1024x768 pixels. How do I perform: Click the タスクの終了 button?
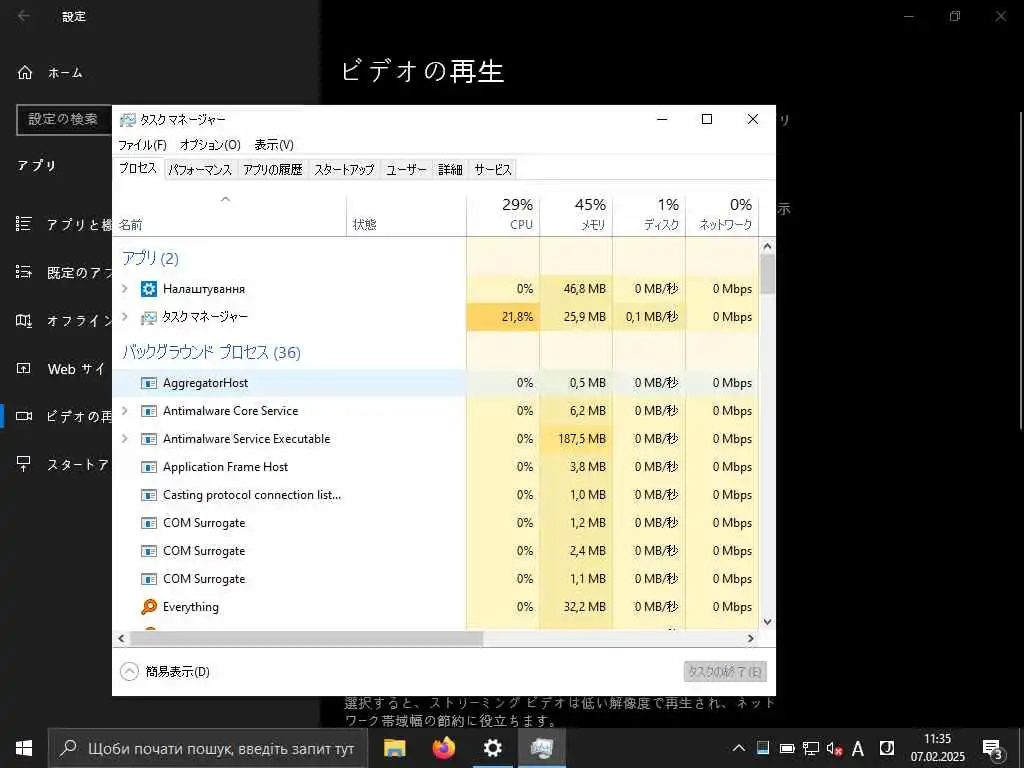click(x=726, y=671)
